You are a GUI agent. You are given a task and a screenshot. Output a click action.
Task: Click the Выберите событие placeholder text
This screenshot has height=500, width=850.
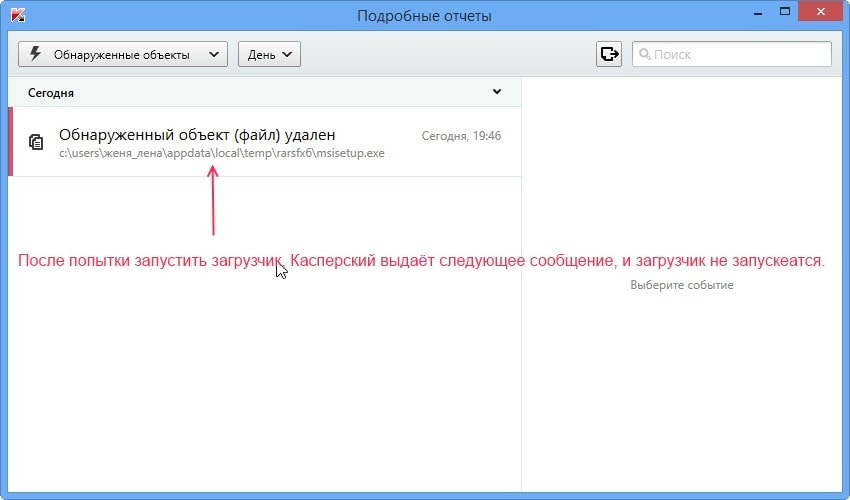(681, 285)
